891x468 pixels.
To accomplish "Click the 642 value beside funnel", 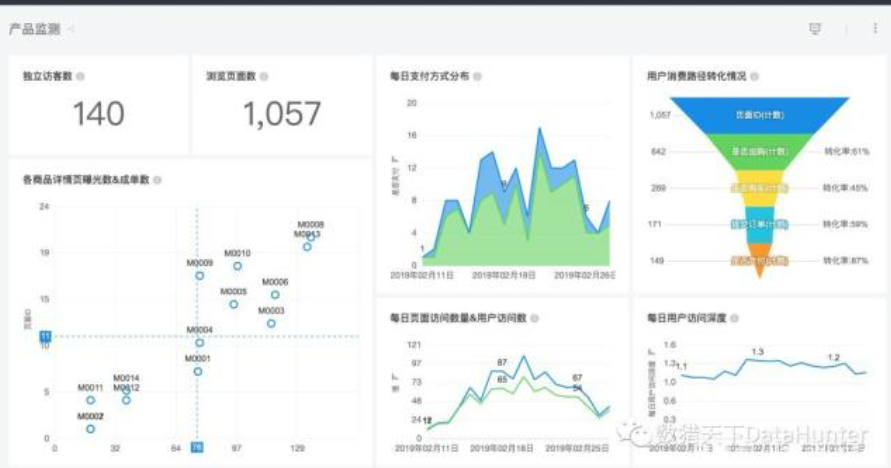I will click(658, 152).
